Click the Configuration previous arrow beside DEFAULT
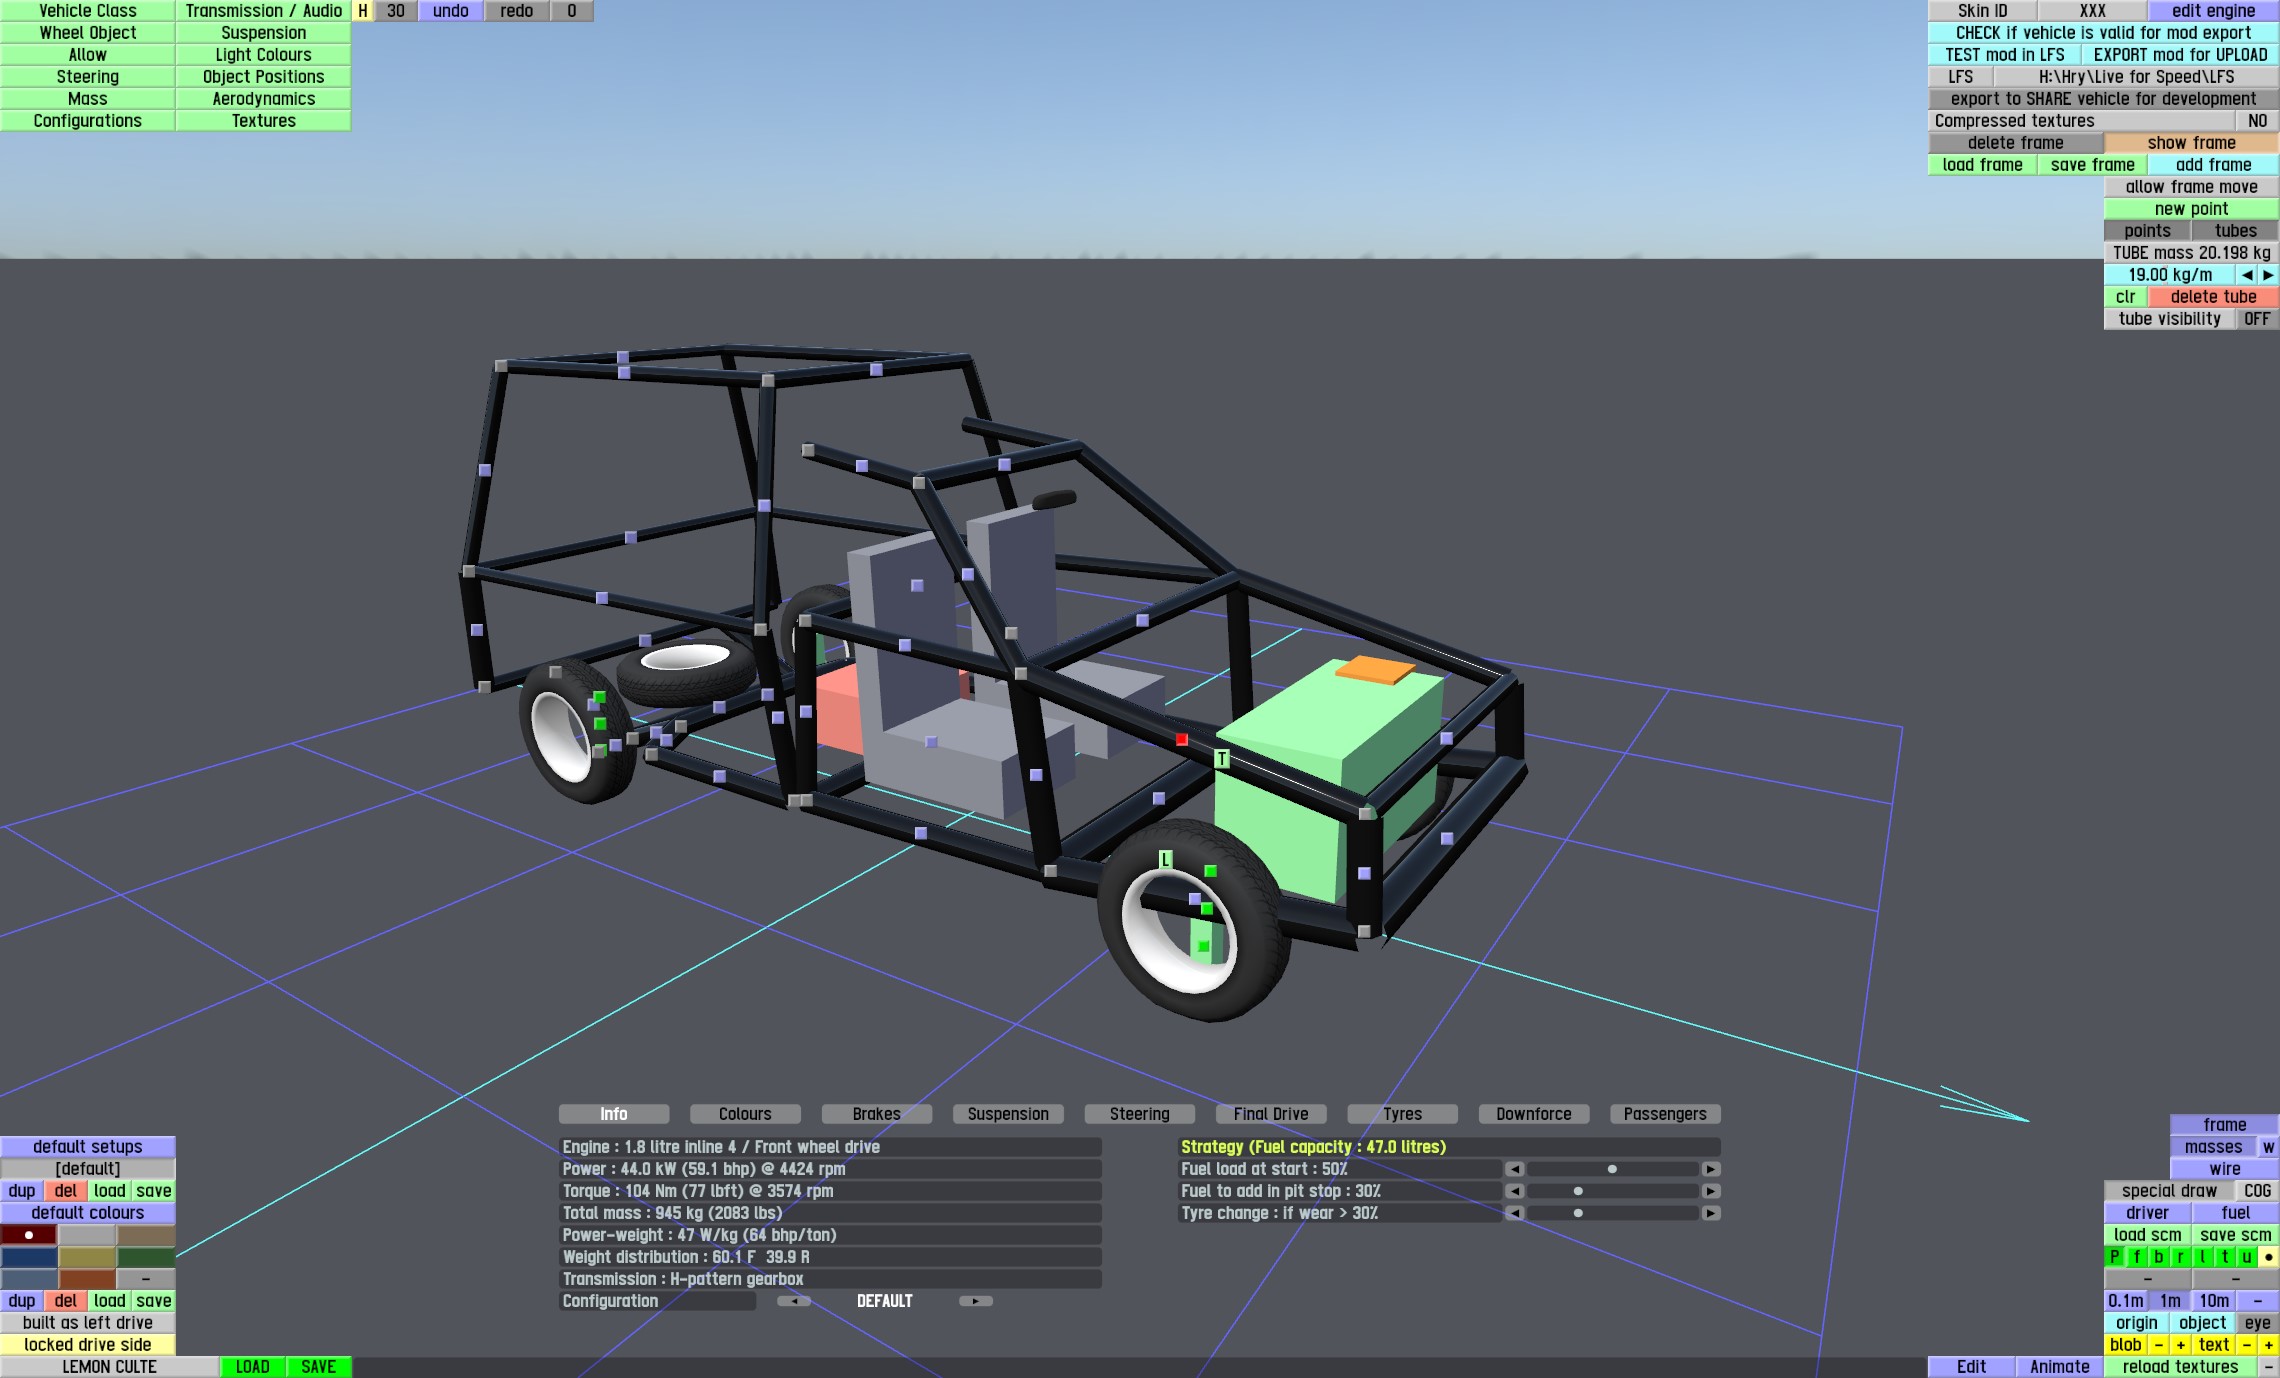 pos(794,1301)
